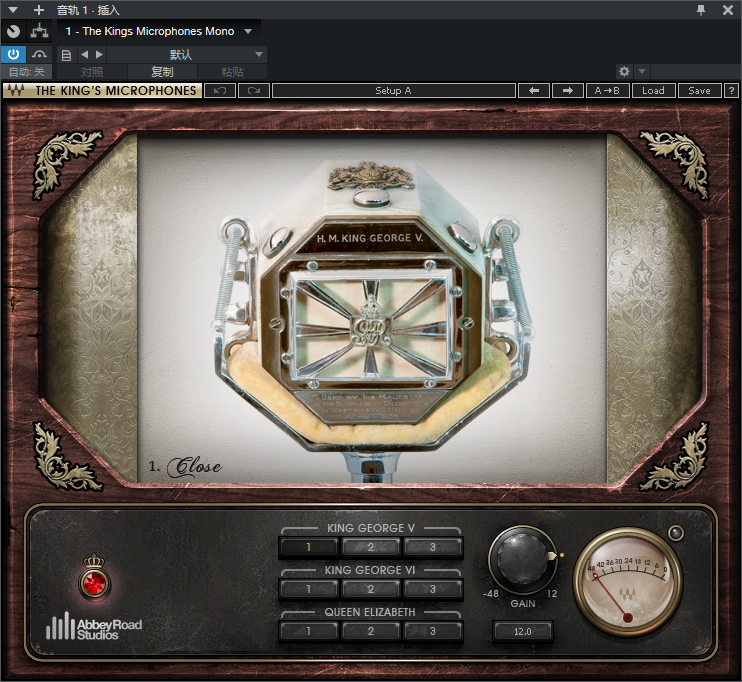Click the VU meter display
Screen dimensions: 742x682
(x=627, y=584)
